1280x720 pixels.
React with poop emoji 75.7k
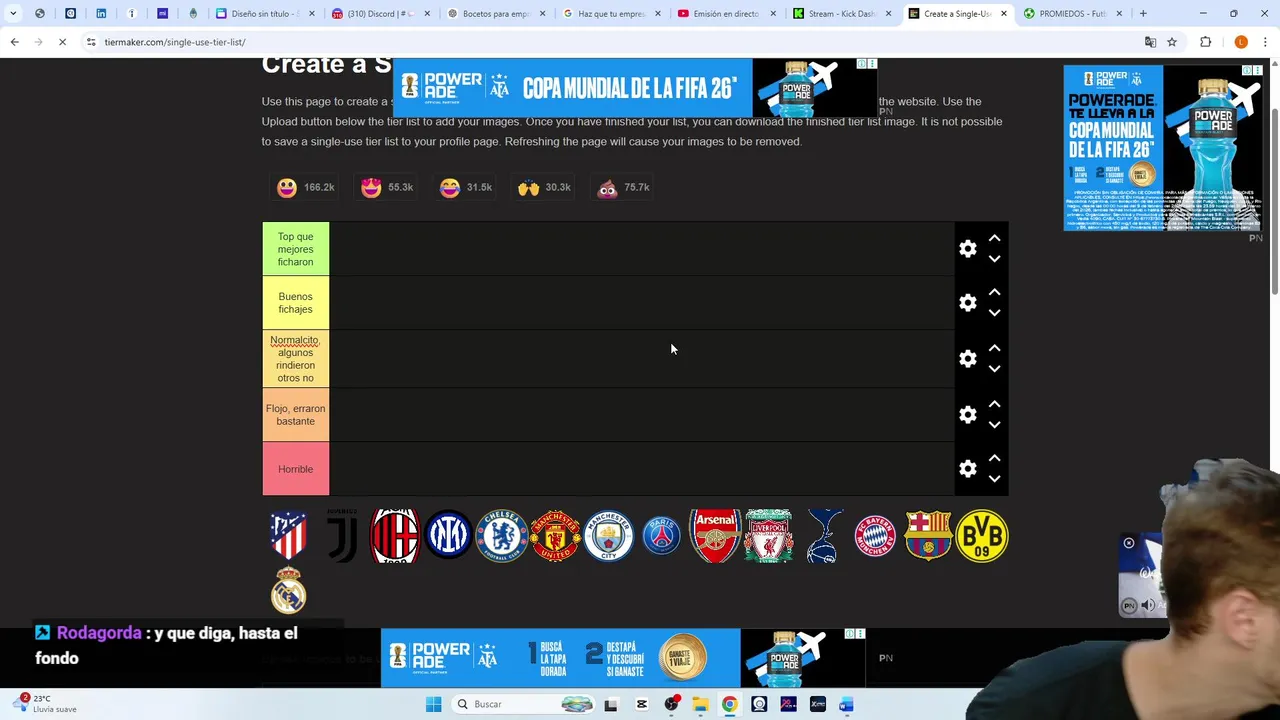623,187
